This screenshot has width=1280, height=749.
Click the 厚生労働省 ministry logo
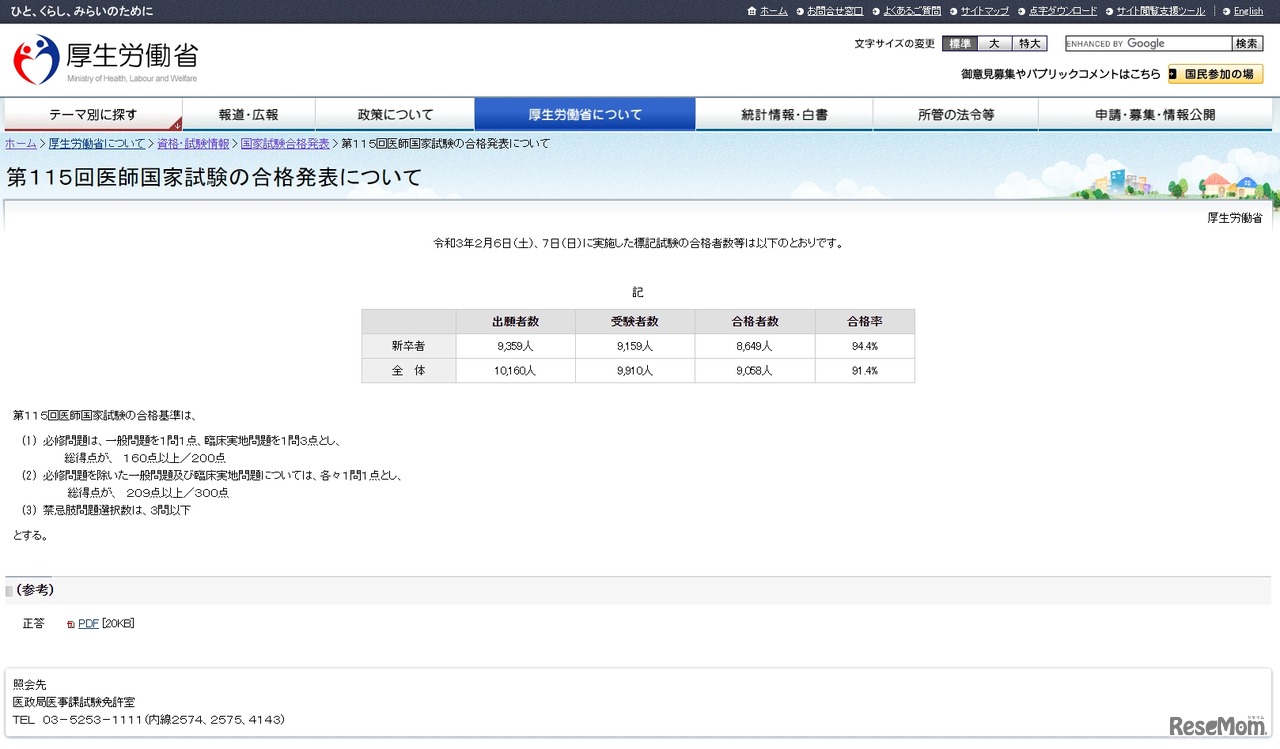coord(106,60)
